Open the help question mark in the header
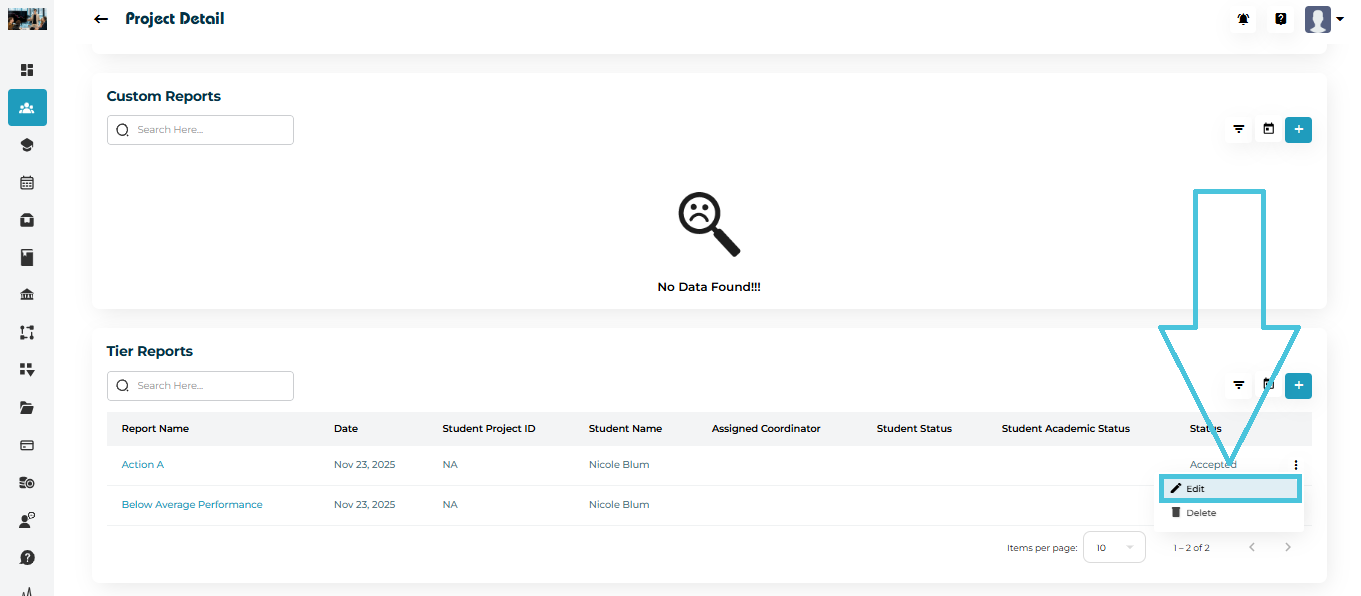 pyautogui.click(x=1280, y=19)
